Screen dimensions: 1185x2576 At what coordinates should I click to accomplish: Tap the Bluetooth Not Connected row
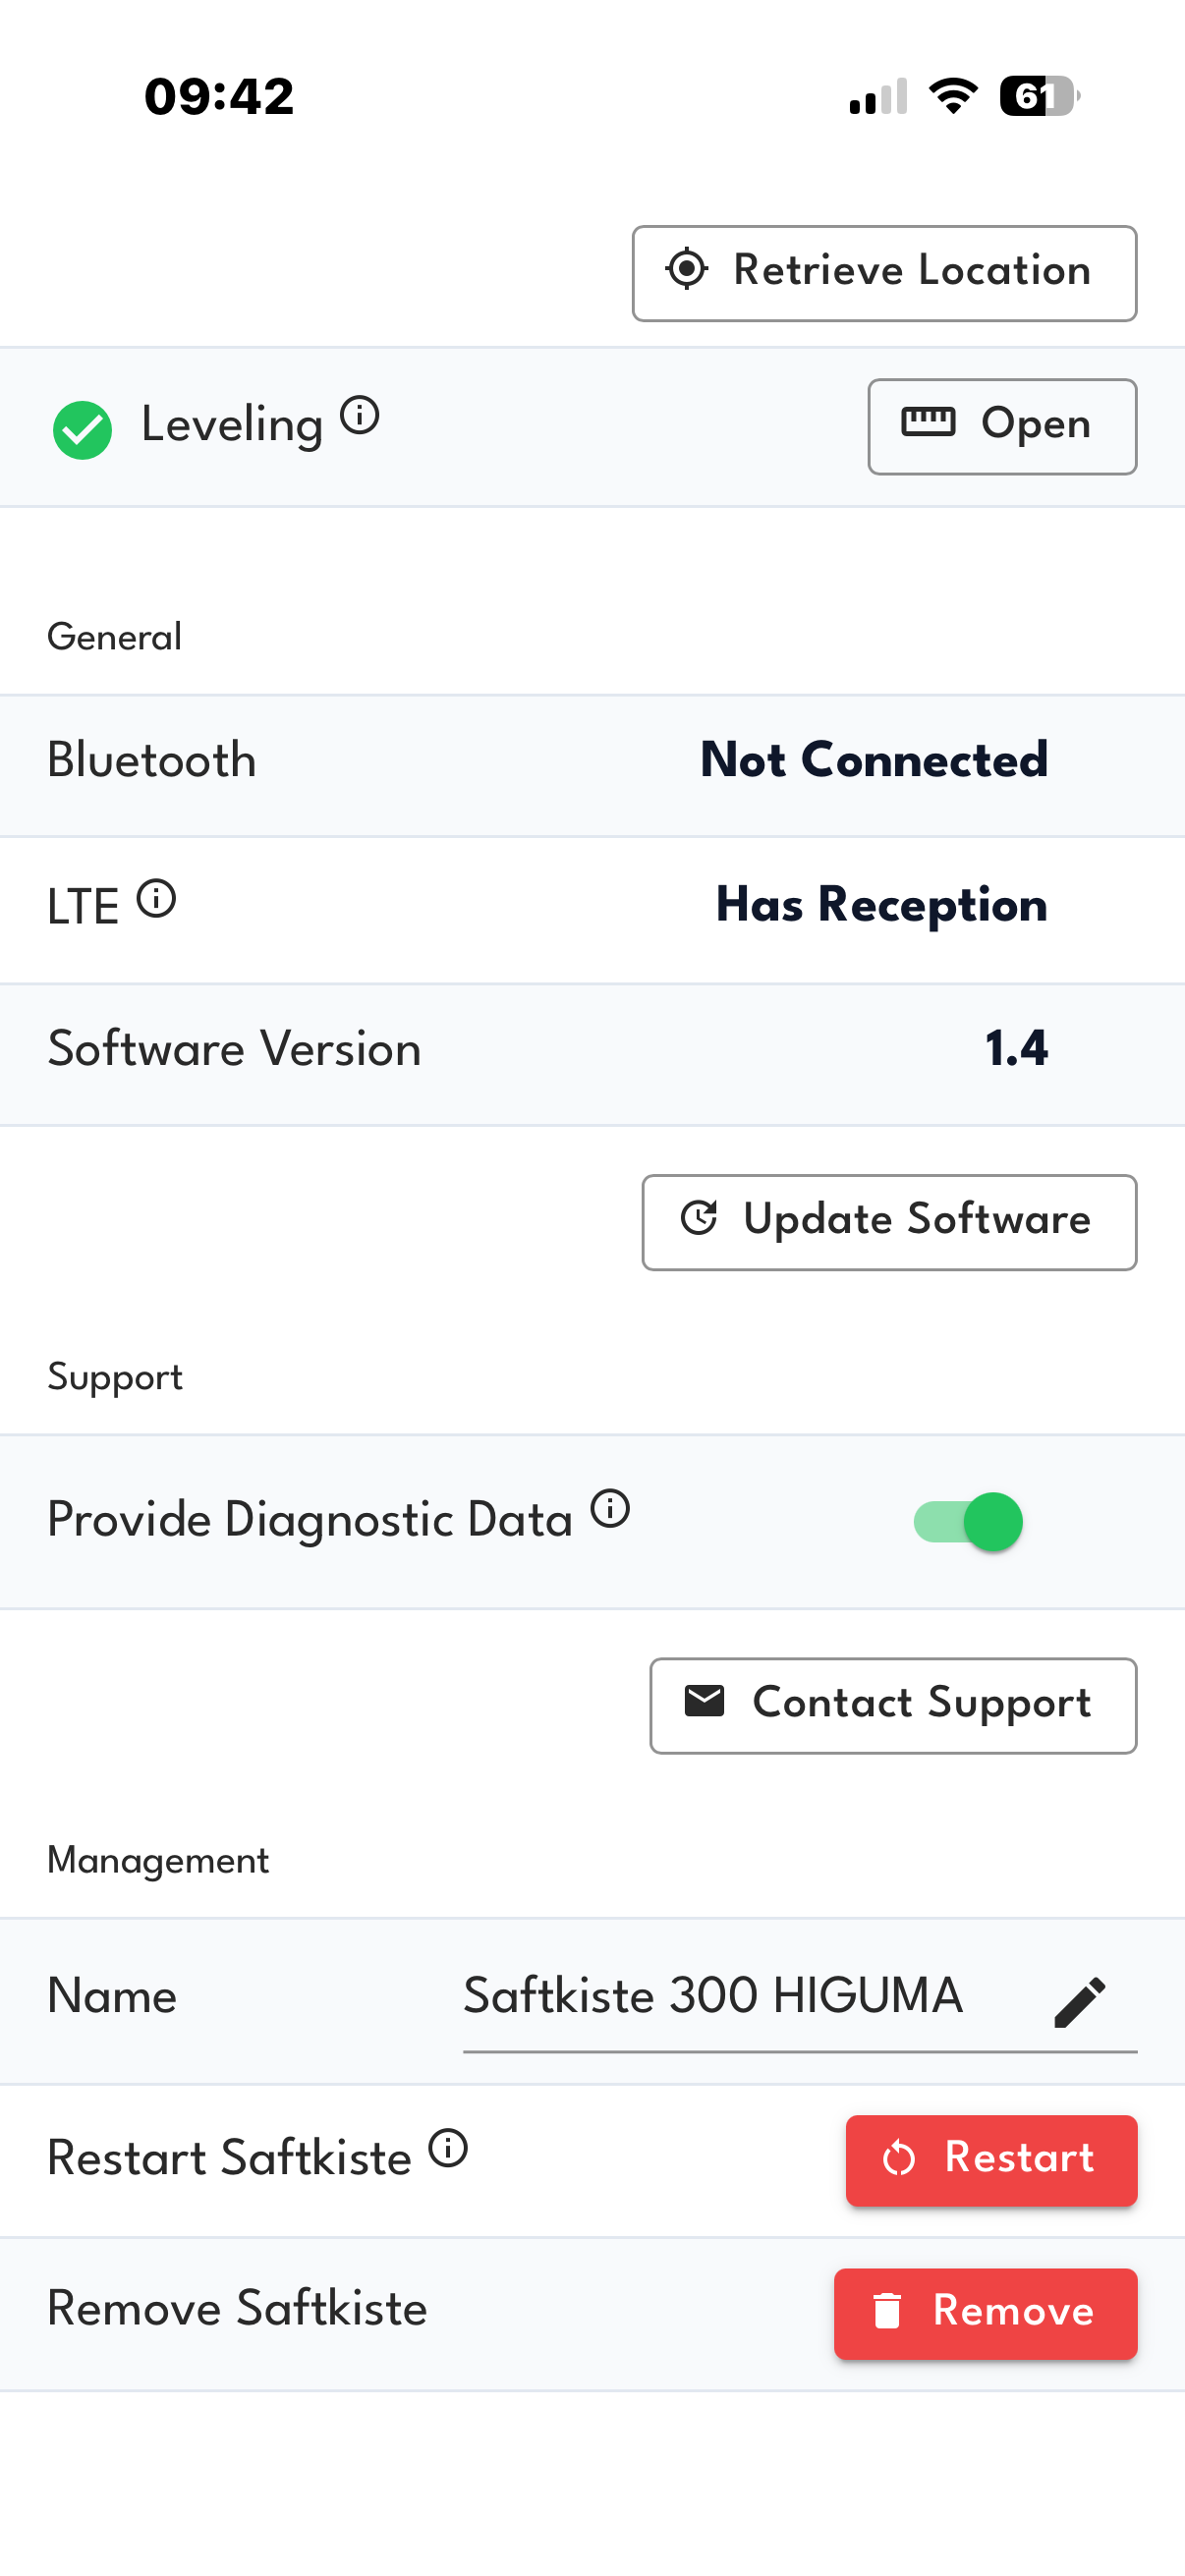point(592,761)
